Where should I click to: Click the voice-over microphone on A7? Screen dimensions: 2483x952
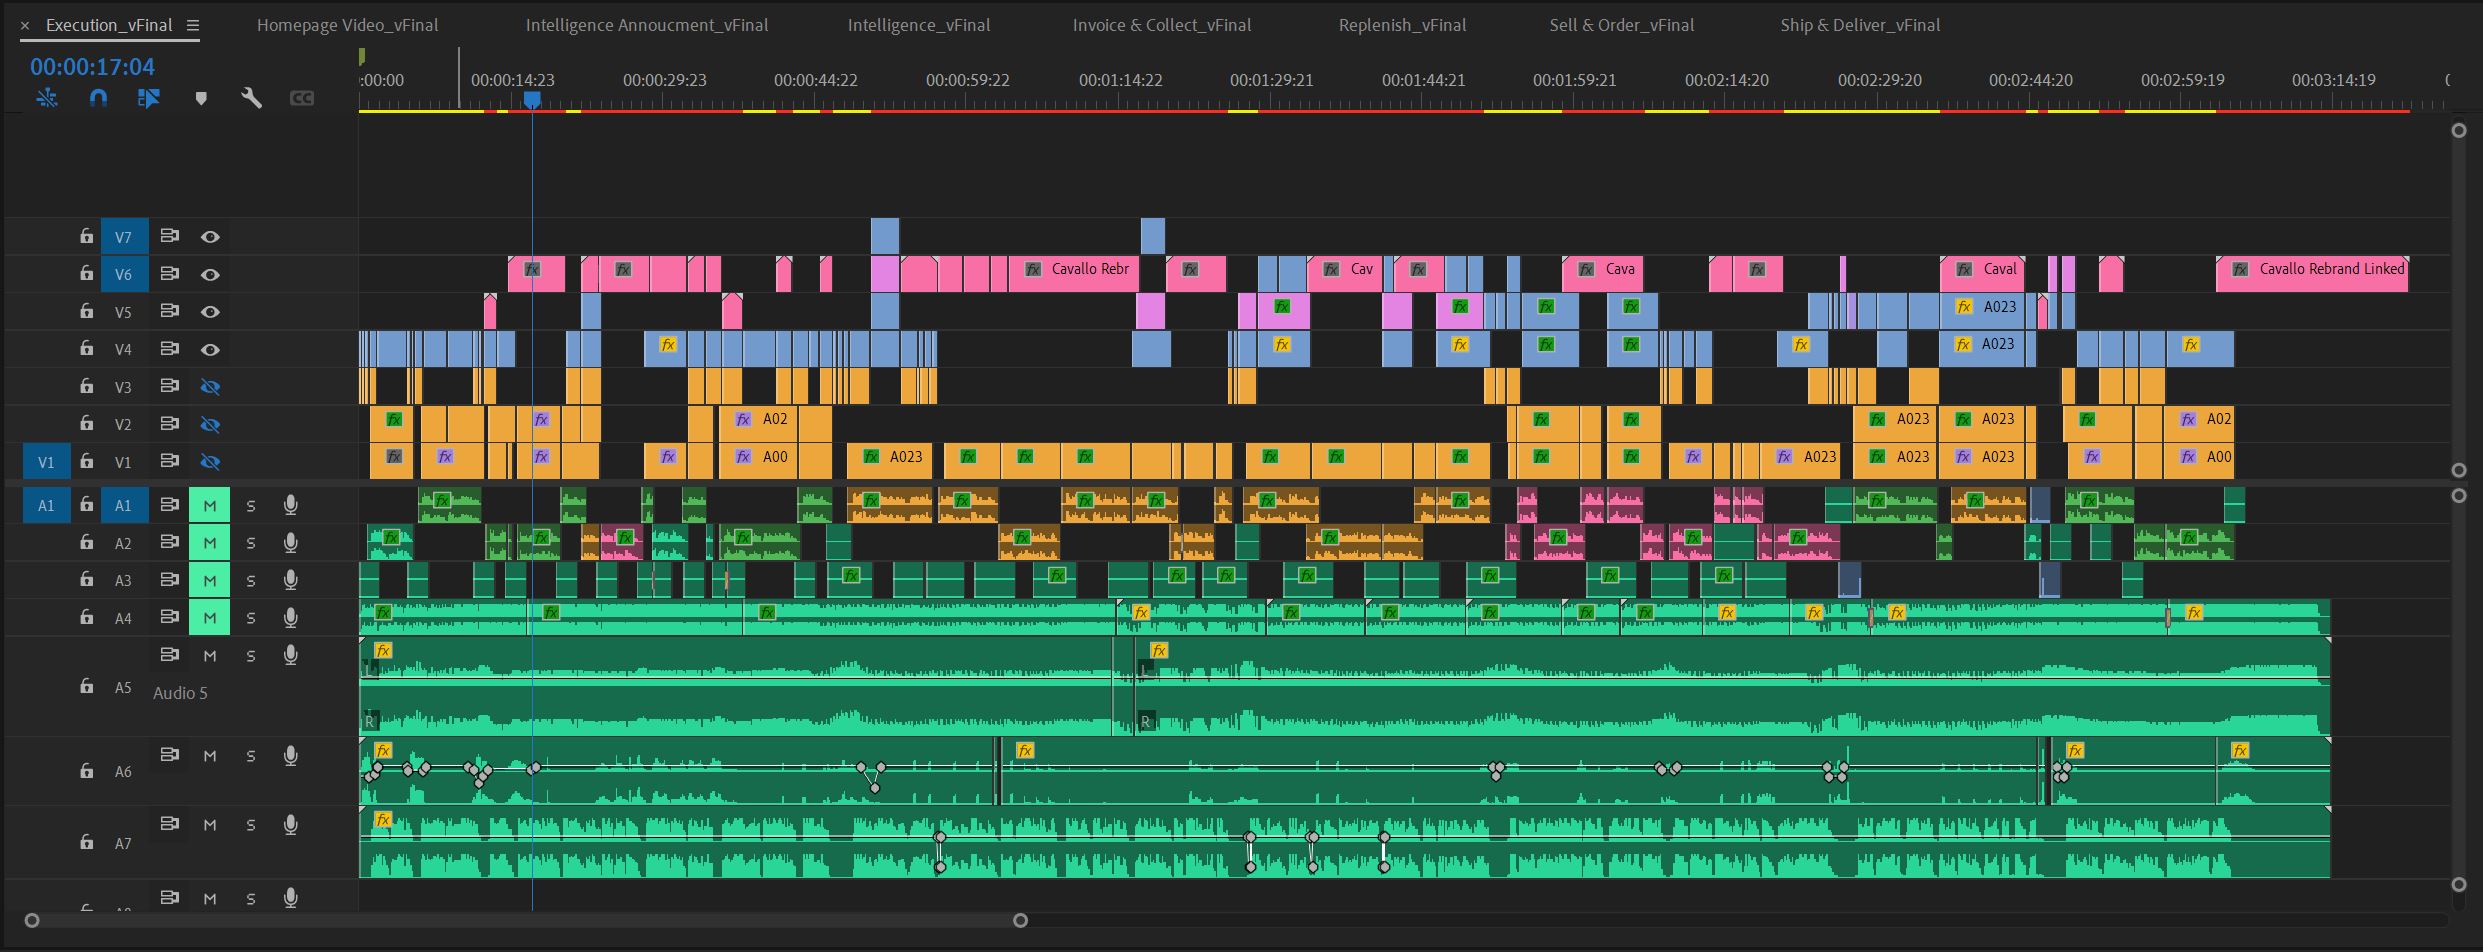(x=290, y=825)
